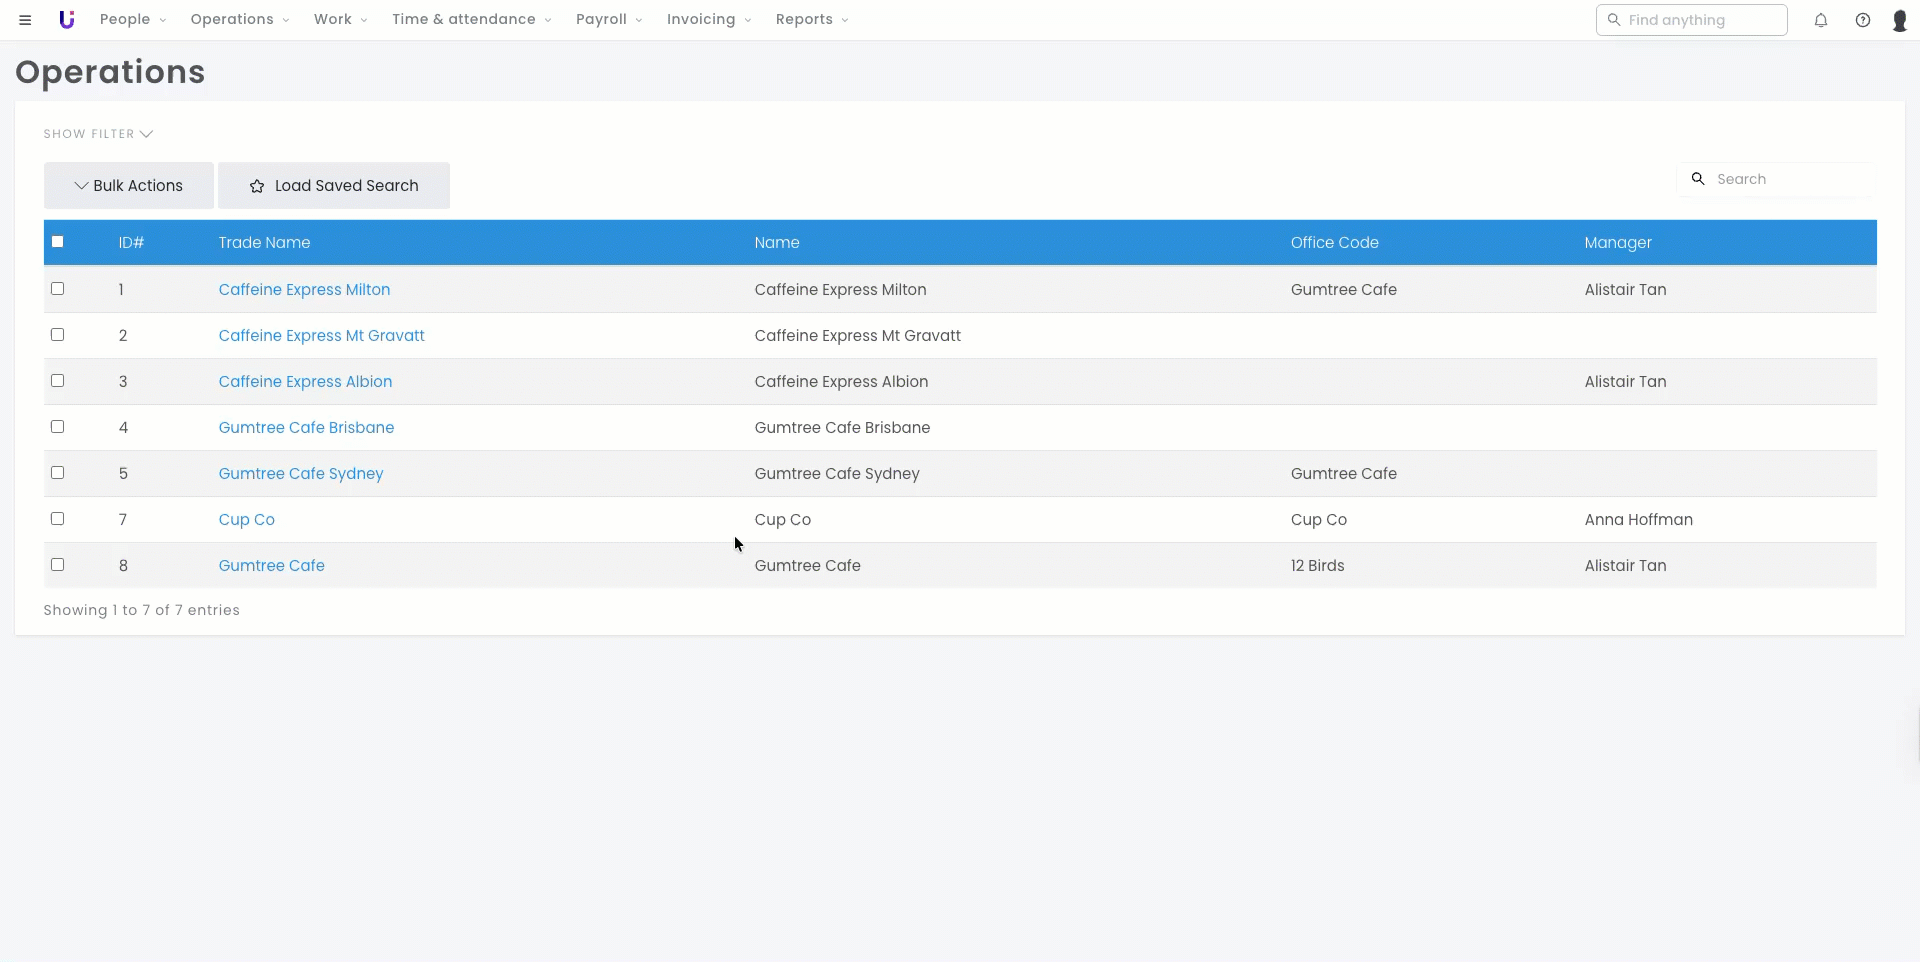The height and width of the screenshot is (962, 1920).
Task: Open the hamburger side menu
Action: [25, 20]
